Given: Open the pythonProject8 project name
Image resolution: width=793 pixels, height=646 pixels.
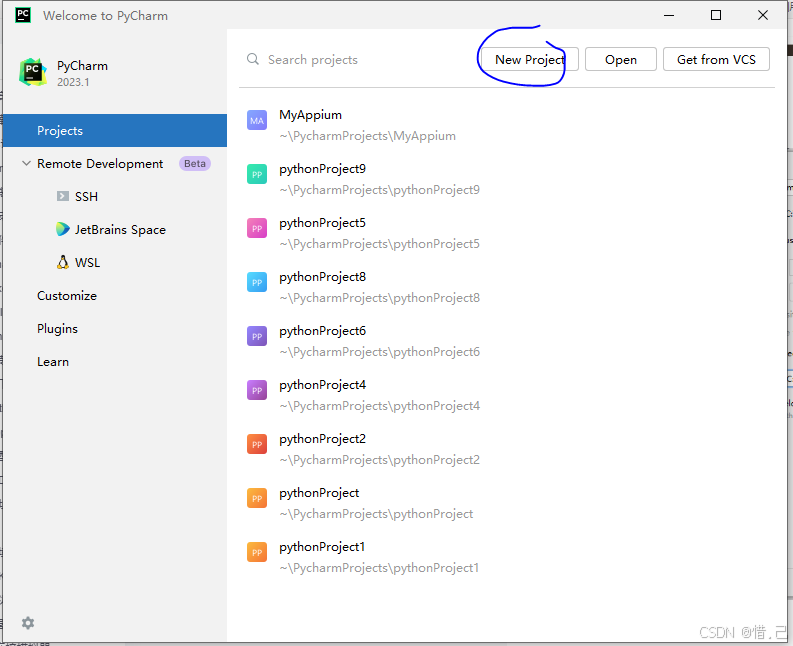Looking at the screenshot, I should coord(323,277).
